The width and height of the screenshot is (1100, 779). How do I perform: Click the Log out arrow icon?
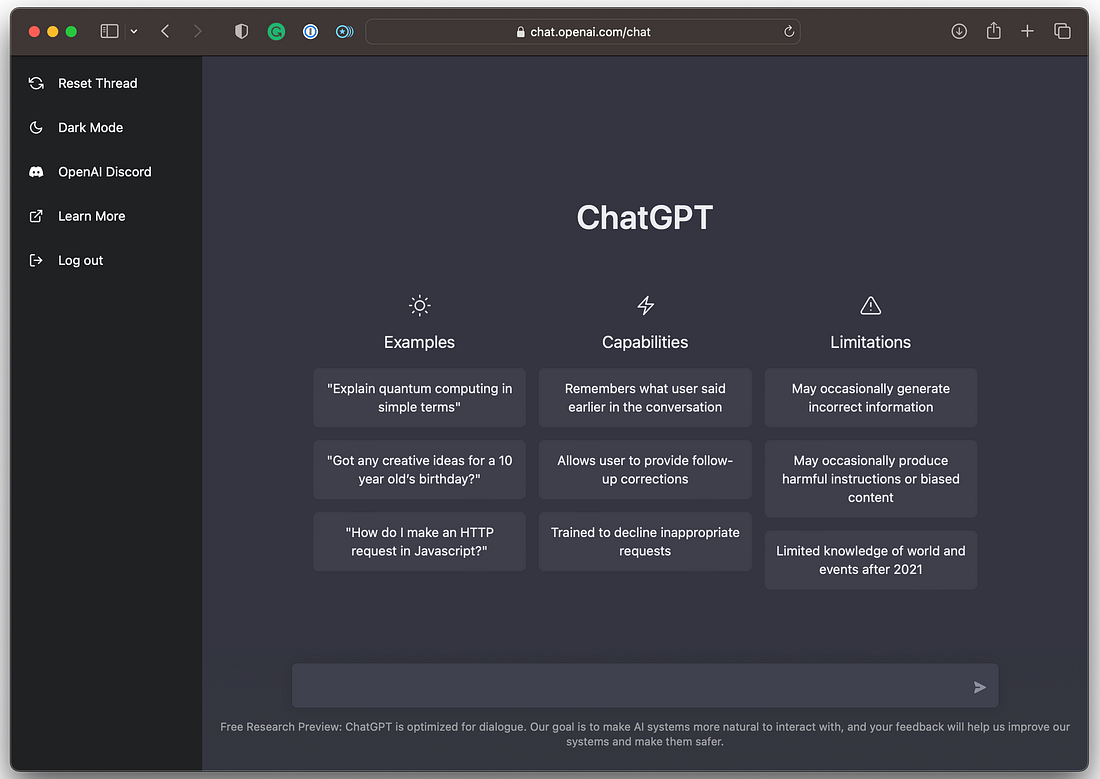(x=36, y=260)
